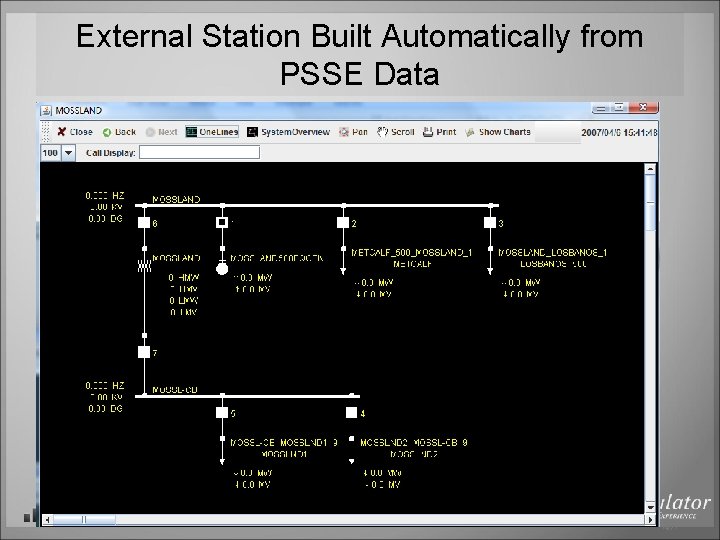
Task: Open the SystemOverview display
Action: pyautogui.click(x=288, y=132)
